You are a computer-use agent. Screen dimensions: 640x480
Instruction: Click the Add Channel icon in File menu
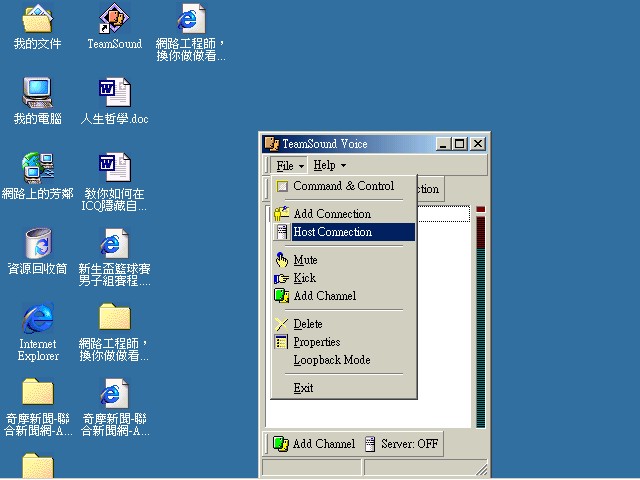281,296
